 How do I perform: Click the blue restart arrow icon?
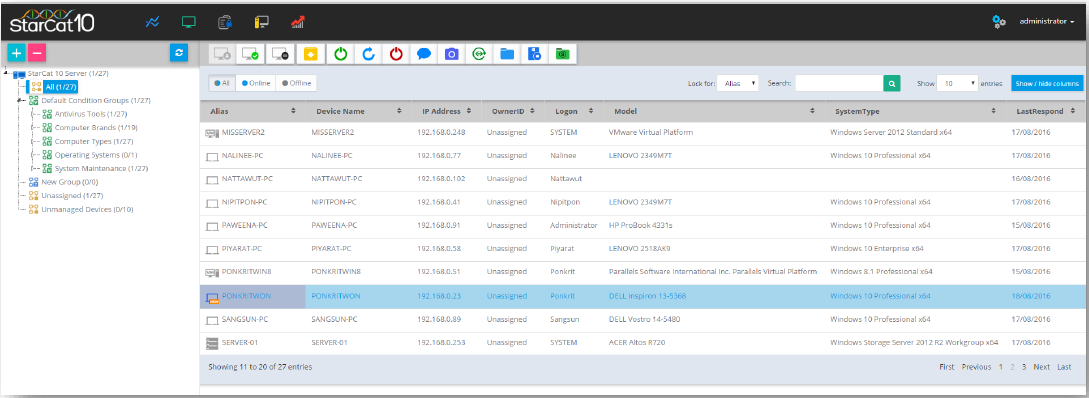(368, 53)
